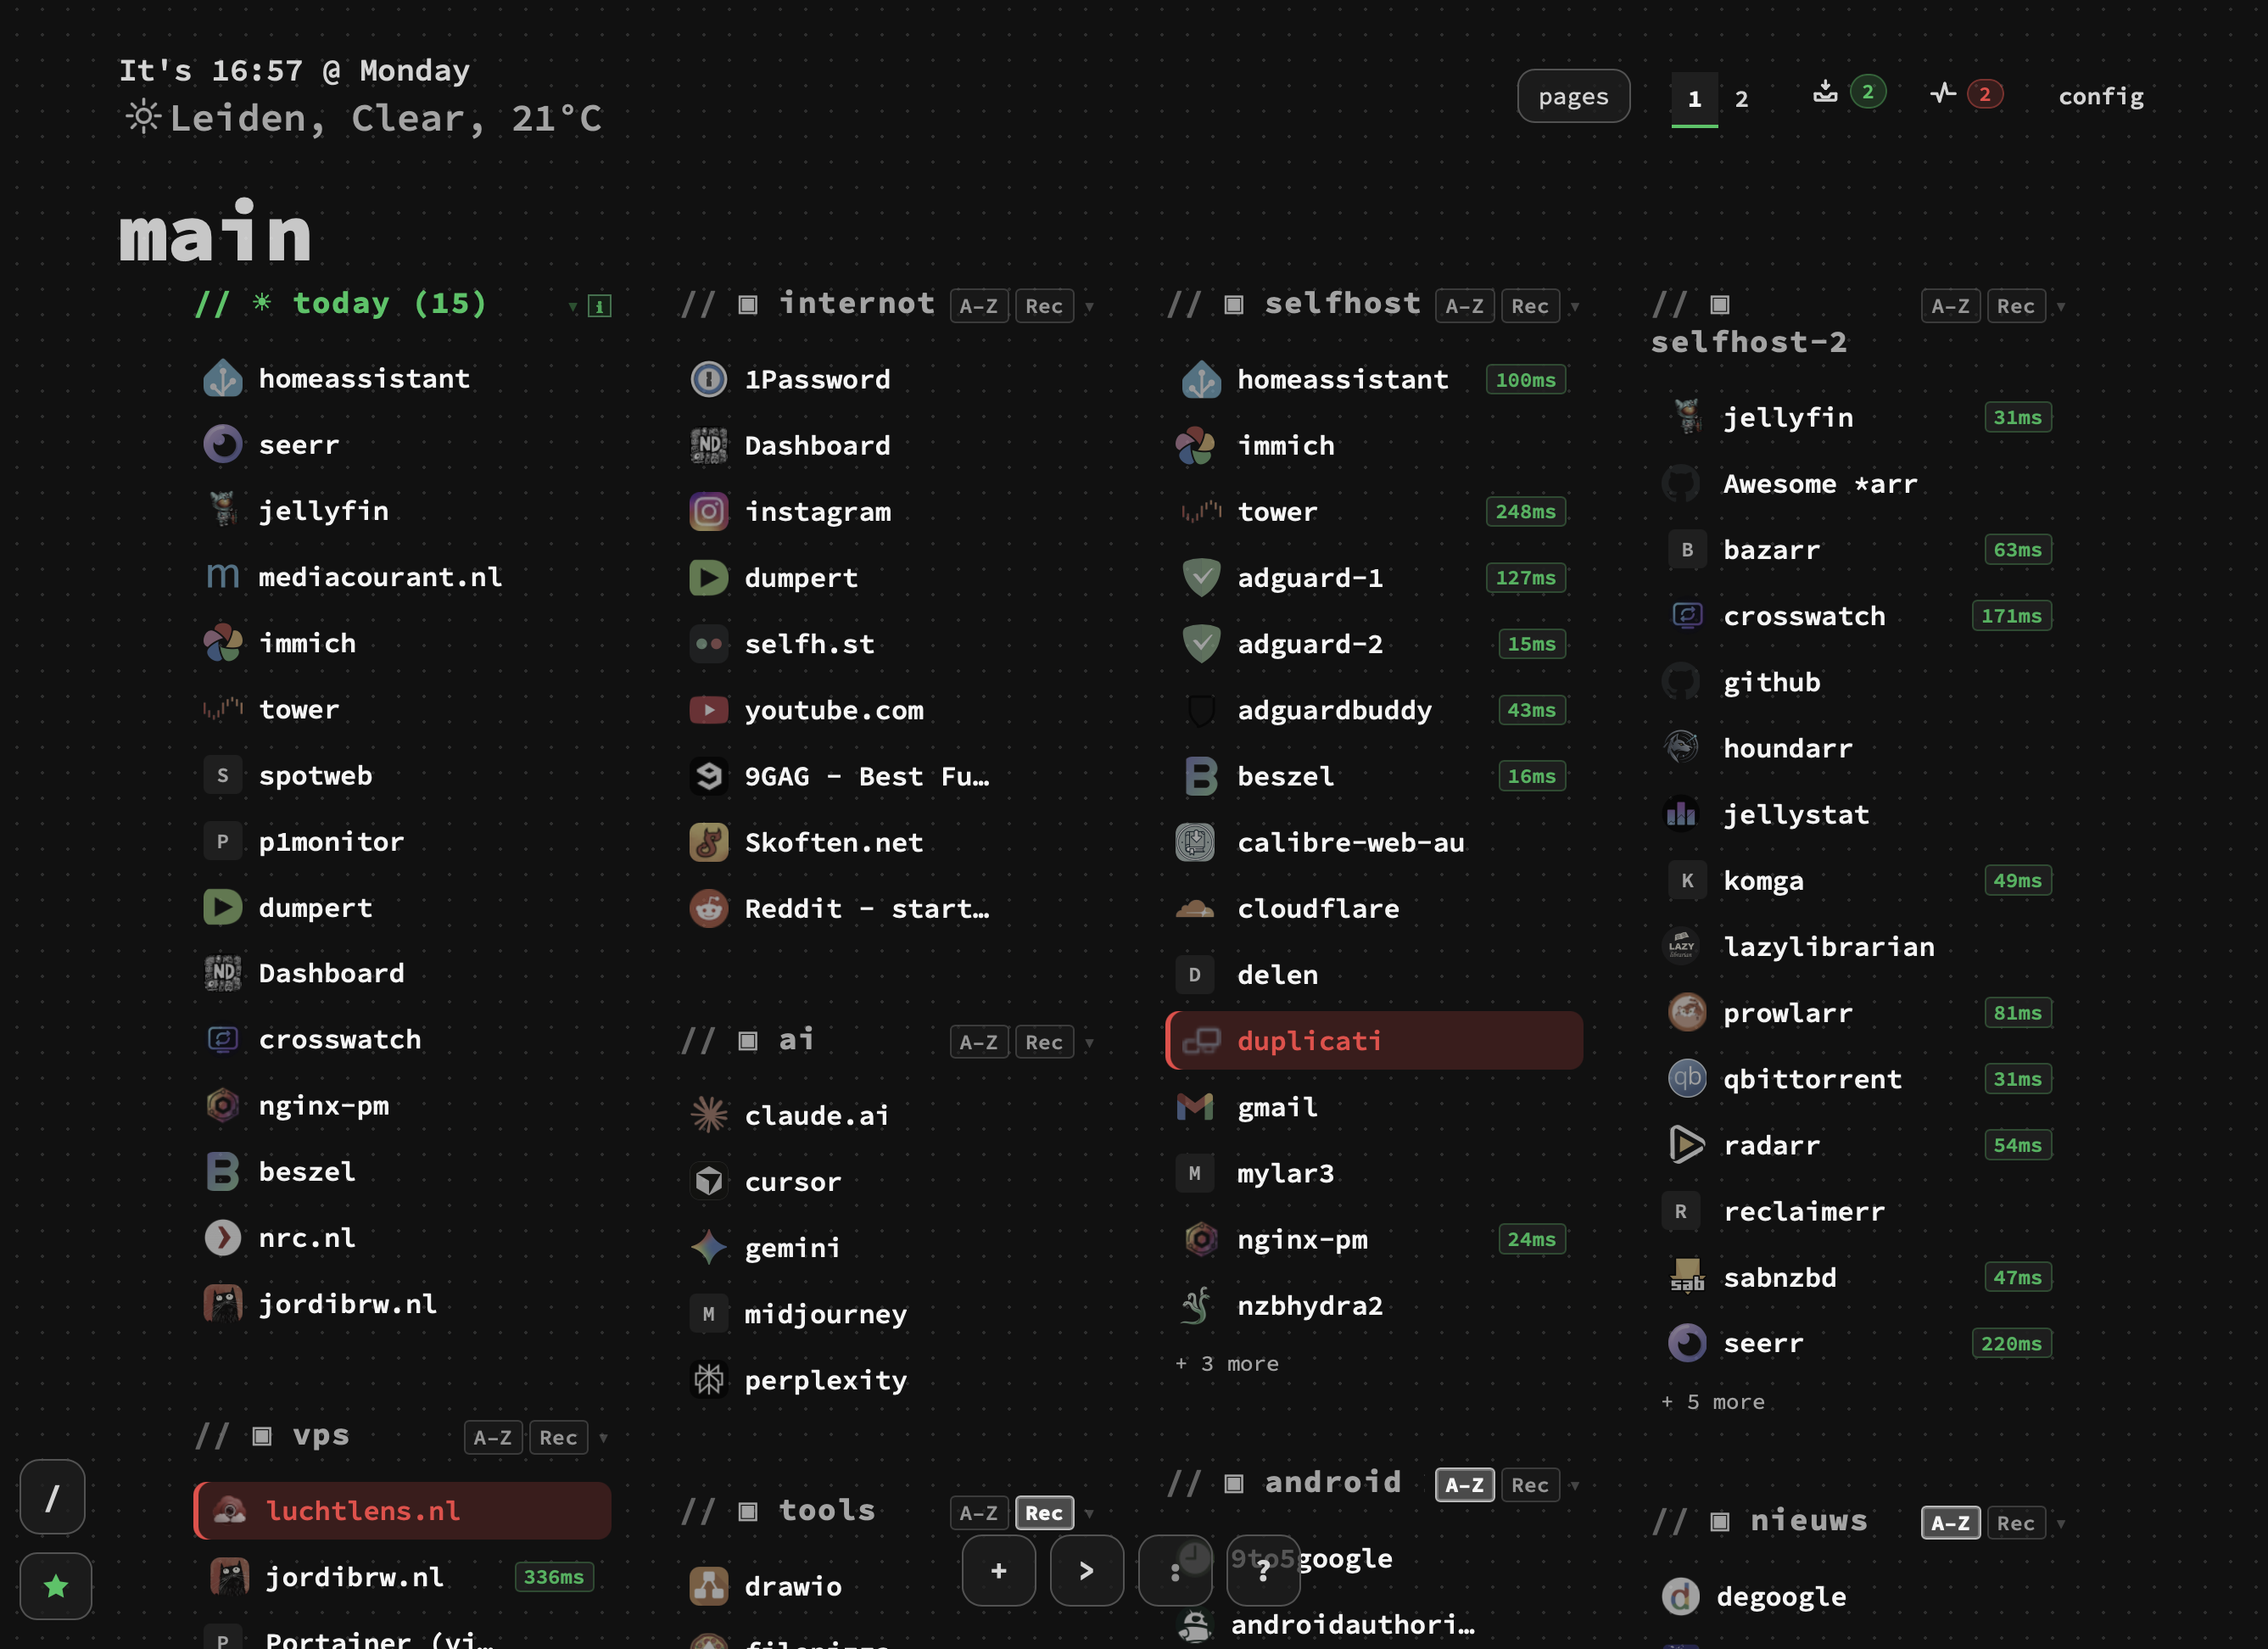2268x1649 pixels.
Task: Switch tools section to A-Z sort
Action: 979,1513
